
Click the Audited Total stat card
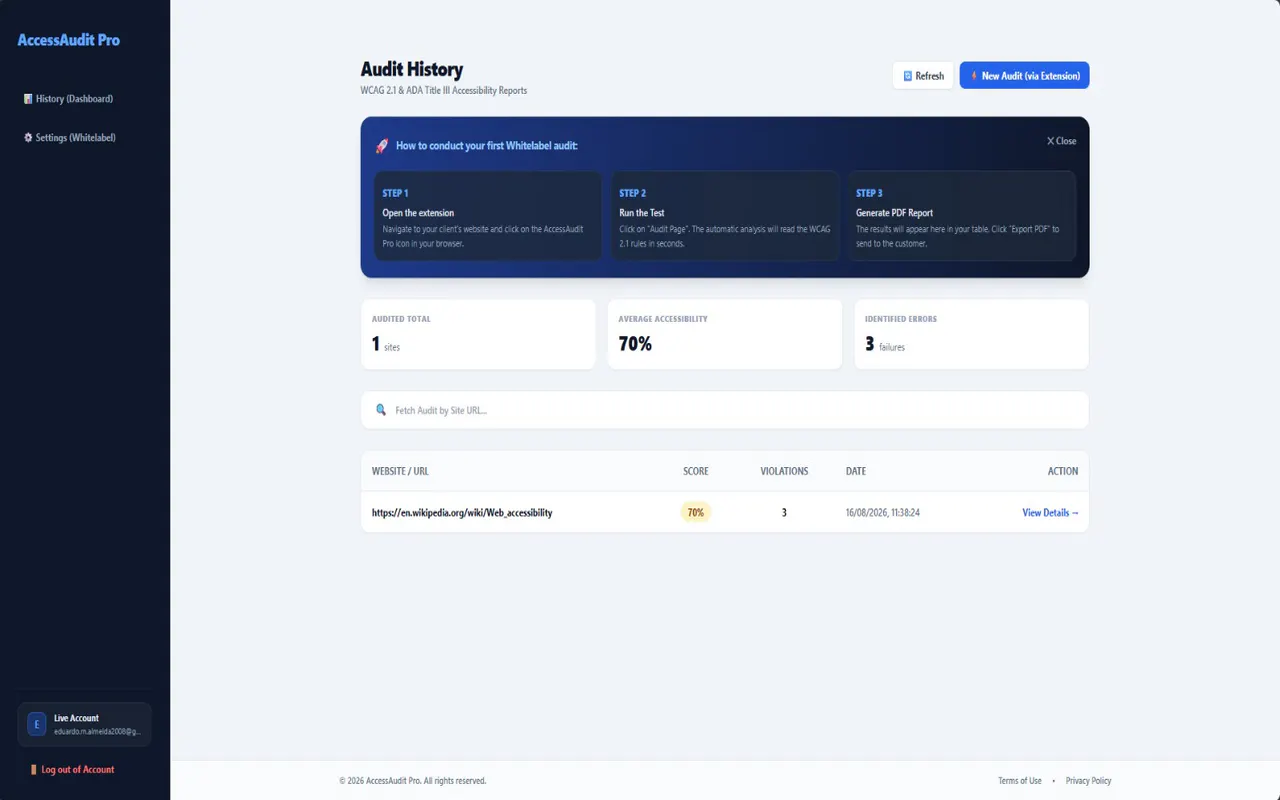[478, 334]
